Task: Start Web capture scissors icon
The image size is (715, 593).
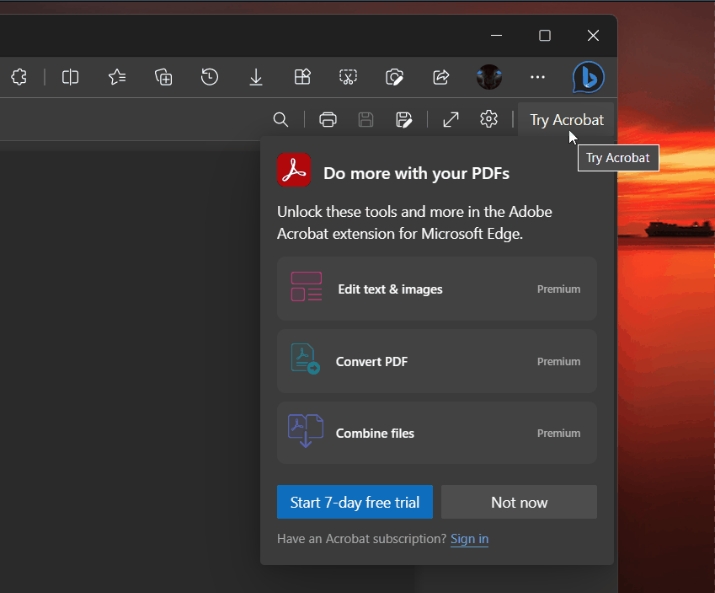Action: [348, 77]
